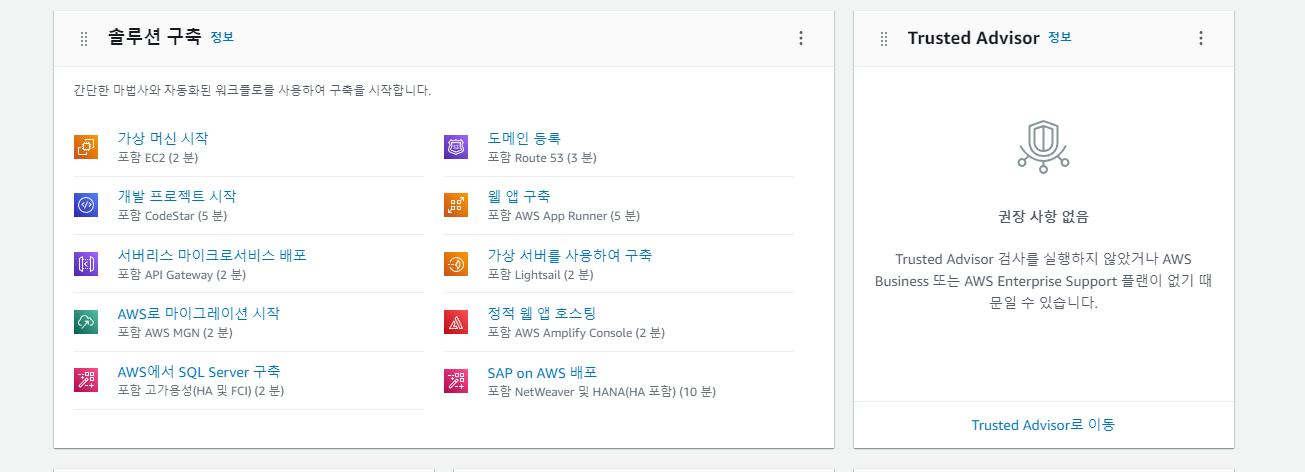Open 가상 서버를 사용하여 구축 link
Viewport: 1305px width, 472px height.
coord(570,255)
